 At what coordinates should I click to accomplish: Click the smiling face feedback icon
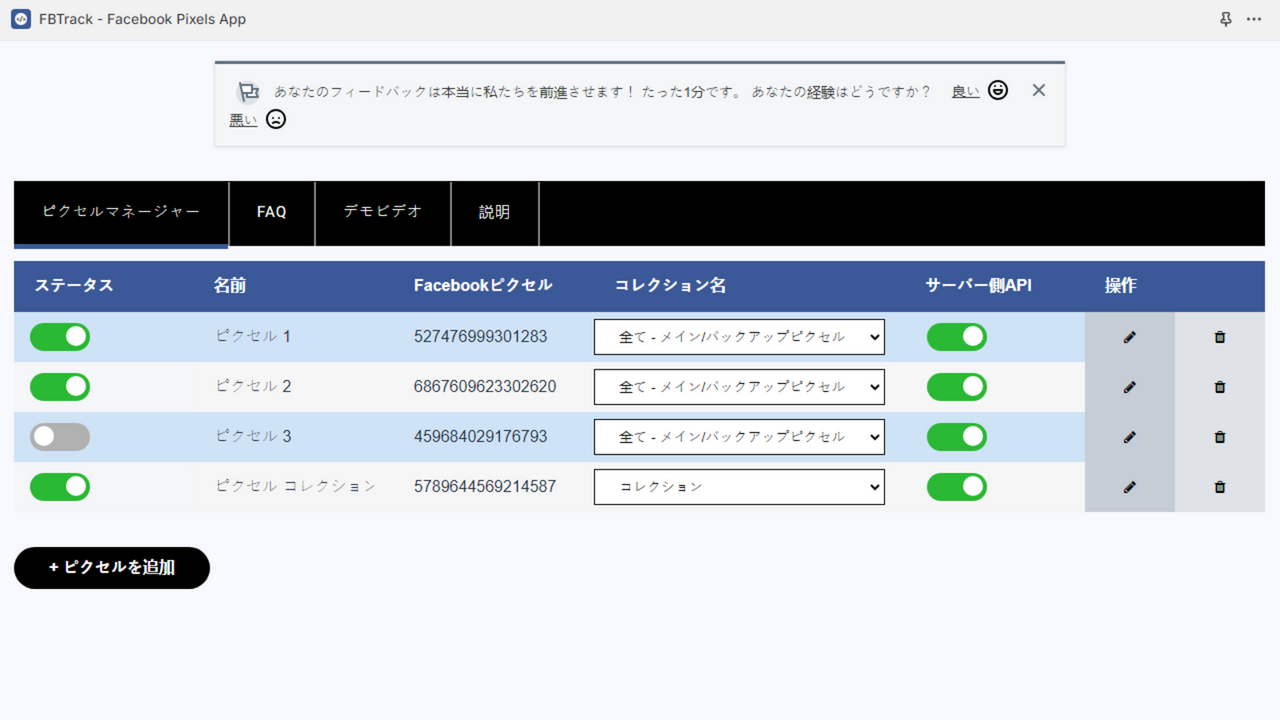coord(998,90)
